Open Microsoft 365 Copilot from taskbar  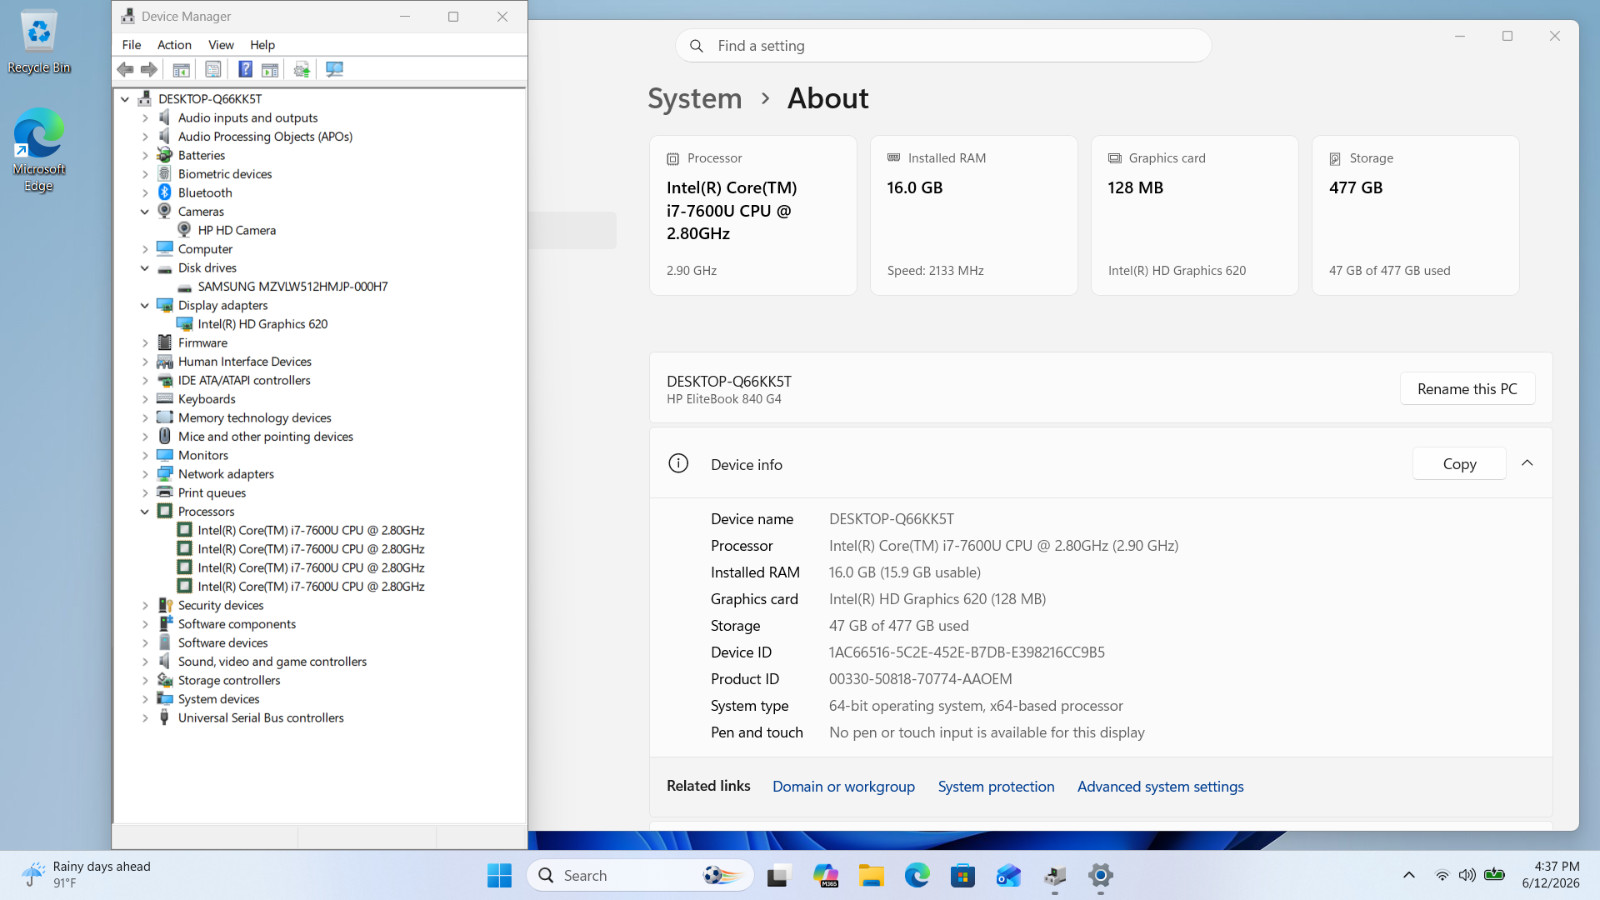[825, 876]
